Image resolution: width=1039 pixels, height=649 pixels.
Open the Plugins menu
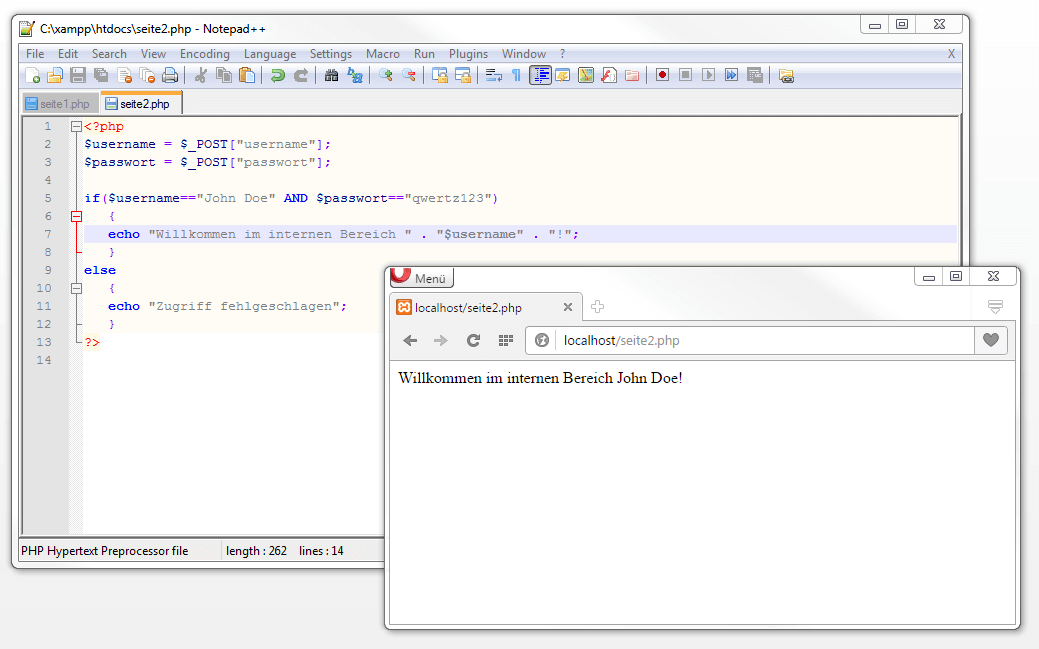click(468, 54)
